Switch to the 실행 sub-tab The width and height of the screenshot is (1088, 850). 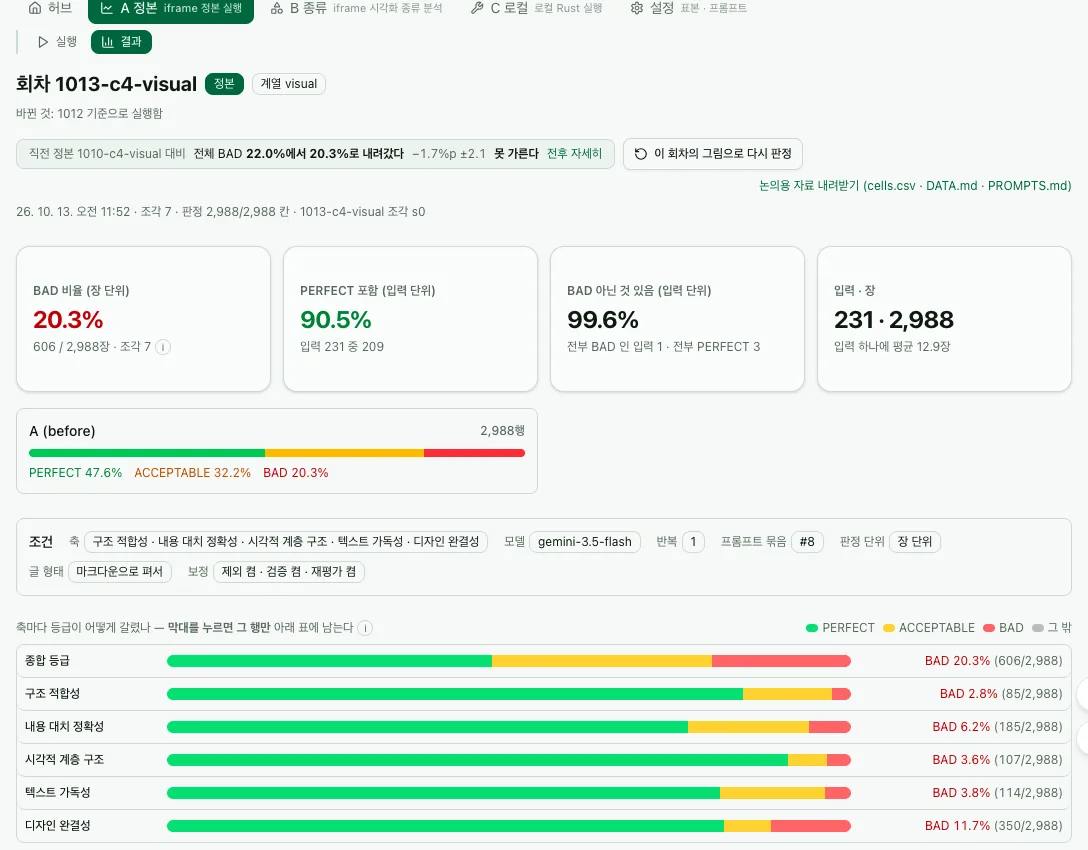(57, 42)
